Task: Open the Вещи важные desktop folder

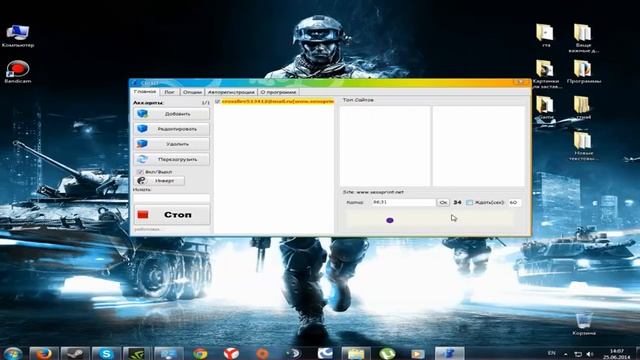Action: tap(583, 39)
